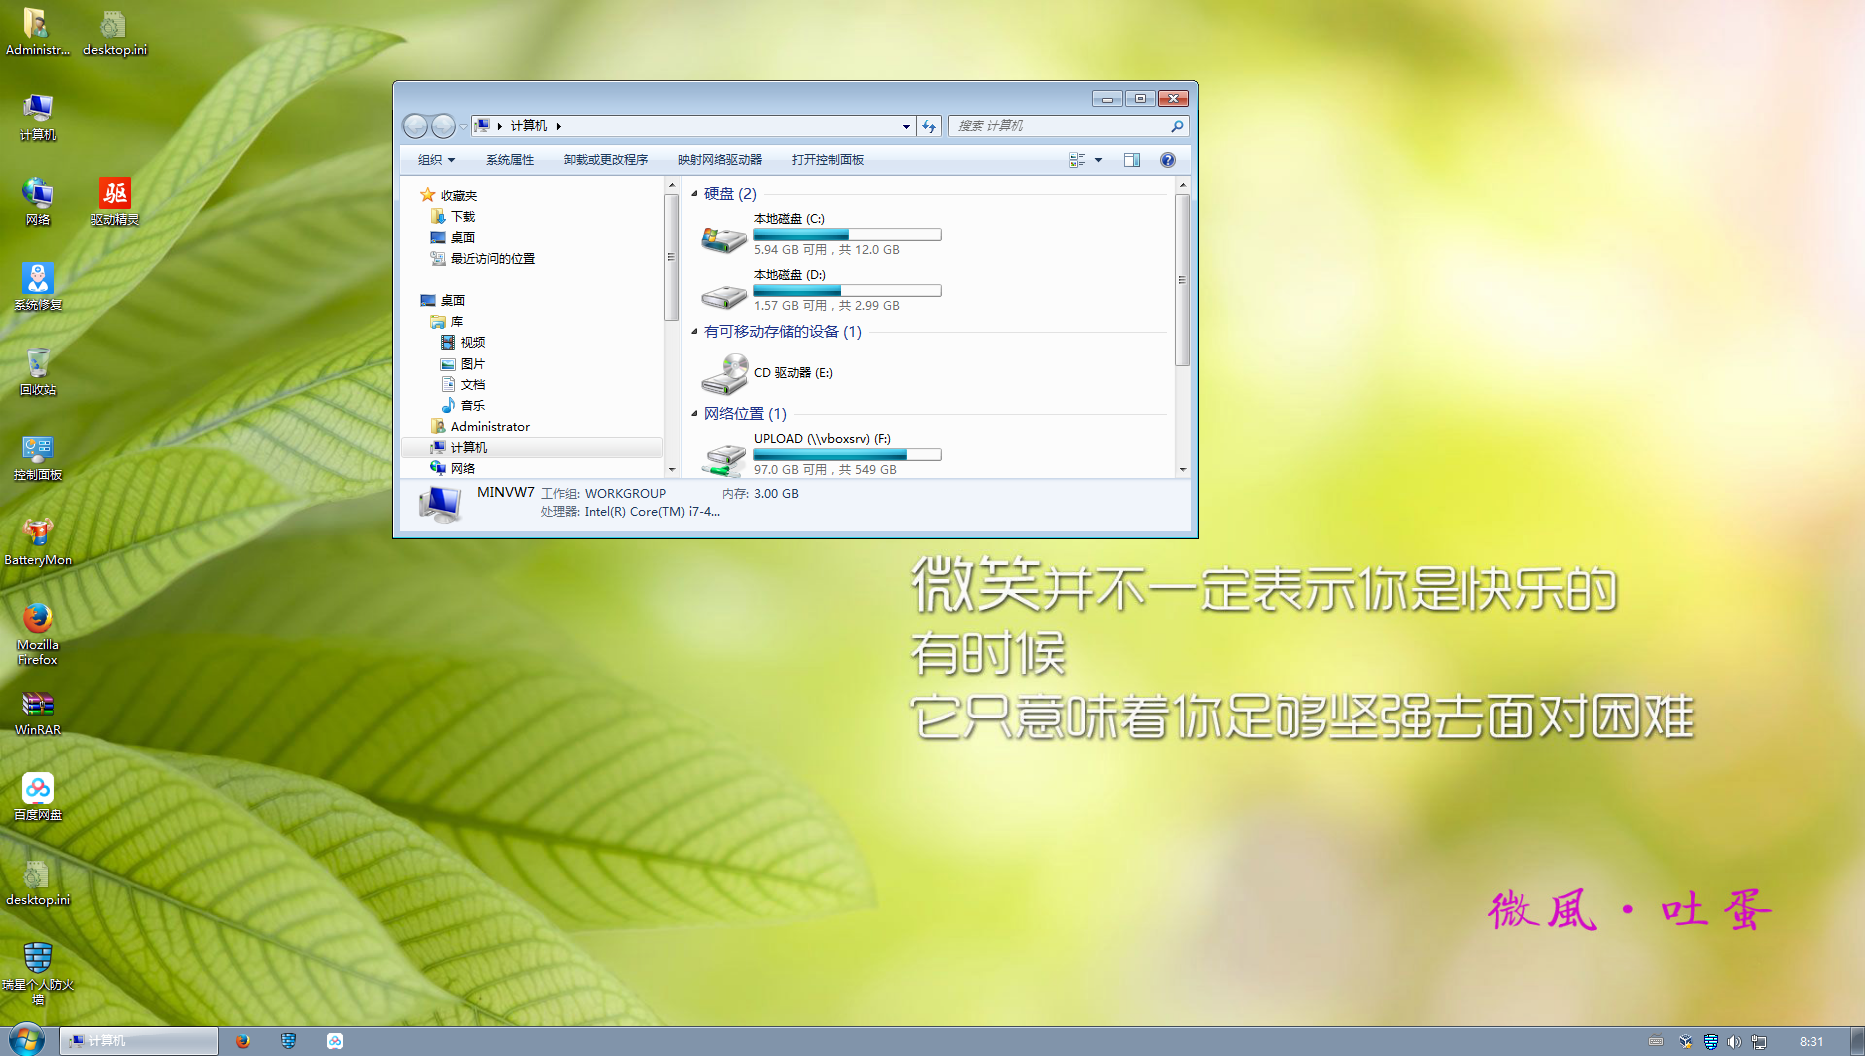Image resolution: width=1865 pixels, height=1056 pixels.
Task: Collapse the 硬盘 (2) group
Action: pyautogui.click(x=694, y=193)
